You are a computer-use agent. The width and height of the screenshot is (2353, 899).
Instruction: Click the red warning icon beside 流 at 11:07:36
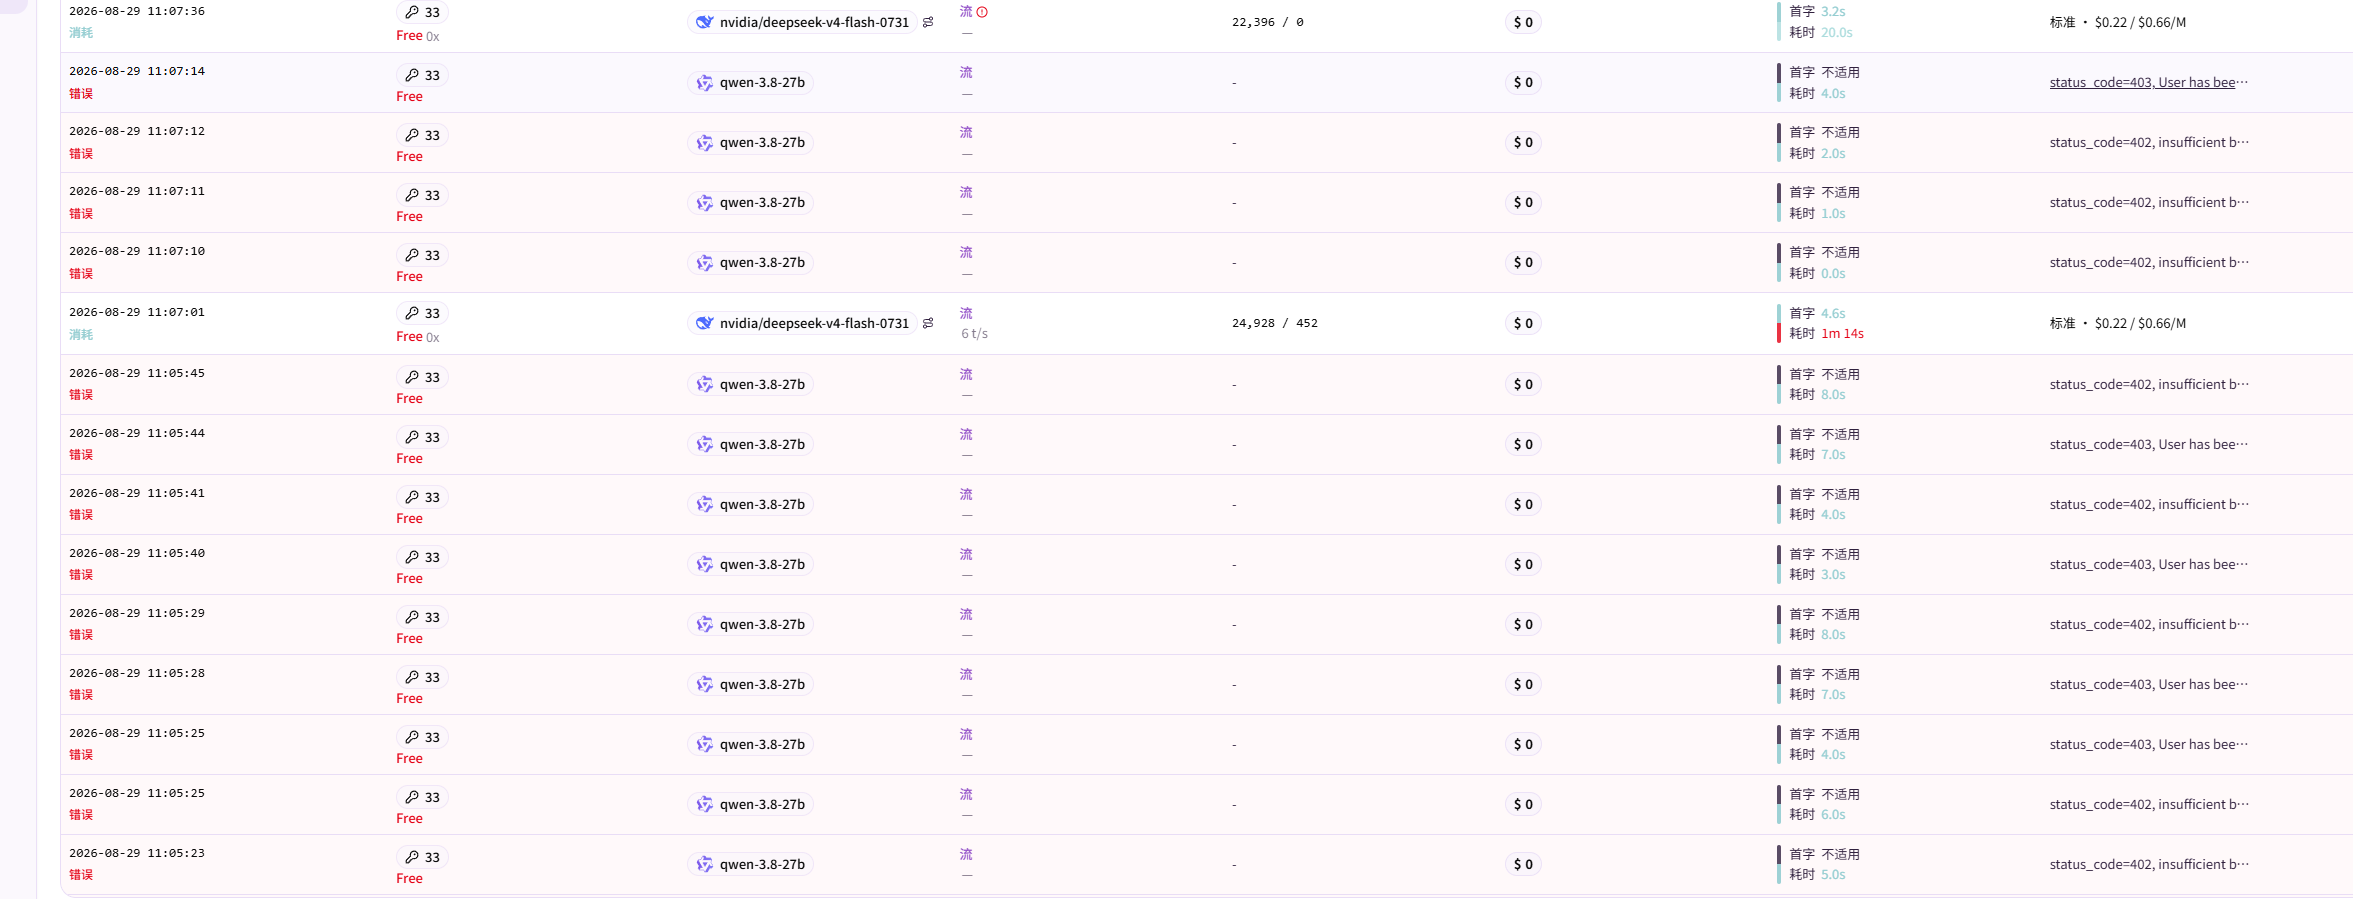982,12
